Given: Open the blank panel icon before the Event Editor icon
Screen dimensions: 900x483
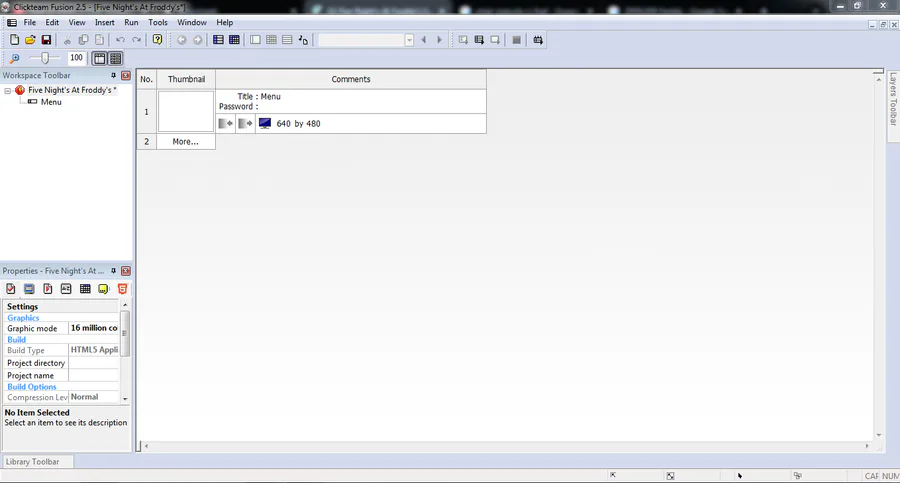Looking at the screenshot, I should 255,40.
